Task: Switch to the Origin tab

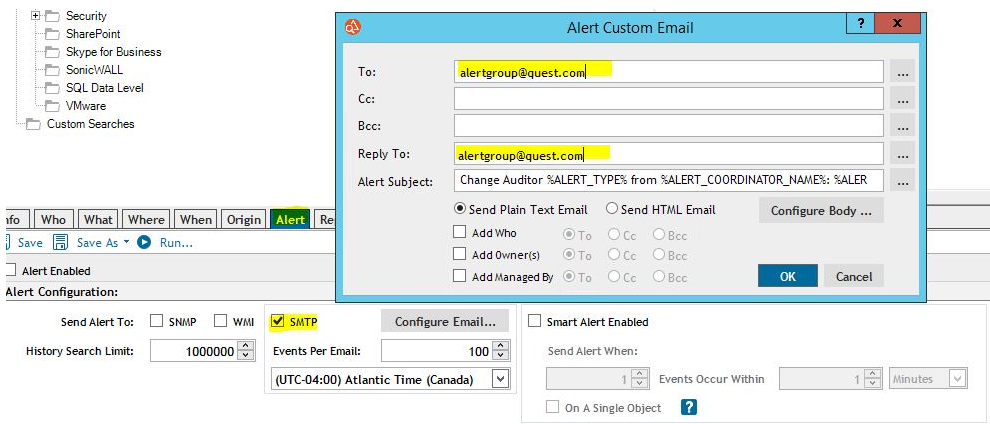Action: [x=244, y=220]
